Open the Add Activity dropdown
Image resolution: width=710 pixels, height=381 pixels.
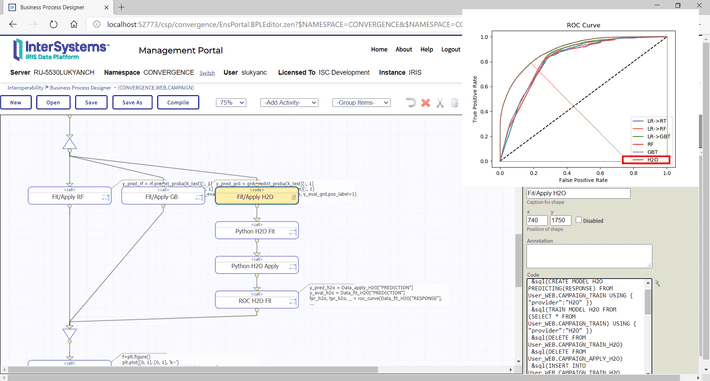click(x=289, y=103)
